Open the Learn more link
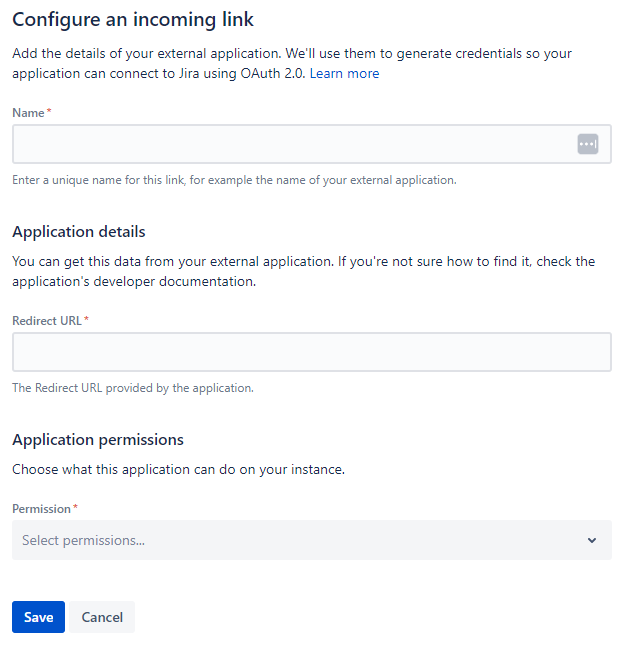 pos(344,74)
